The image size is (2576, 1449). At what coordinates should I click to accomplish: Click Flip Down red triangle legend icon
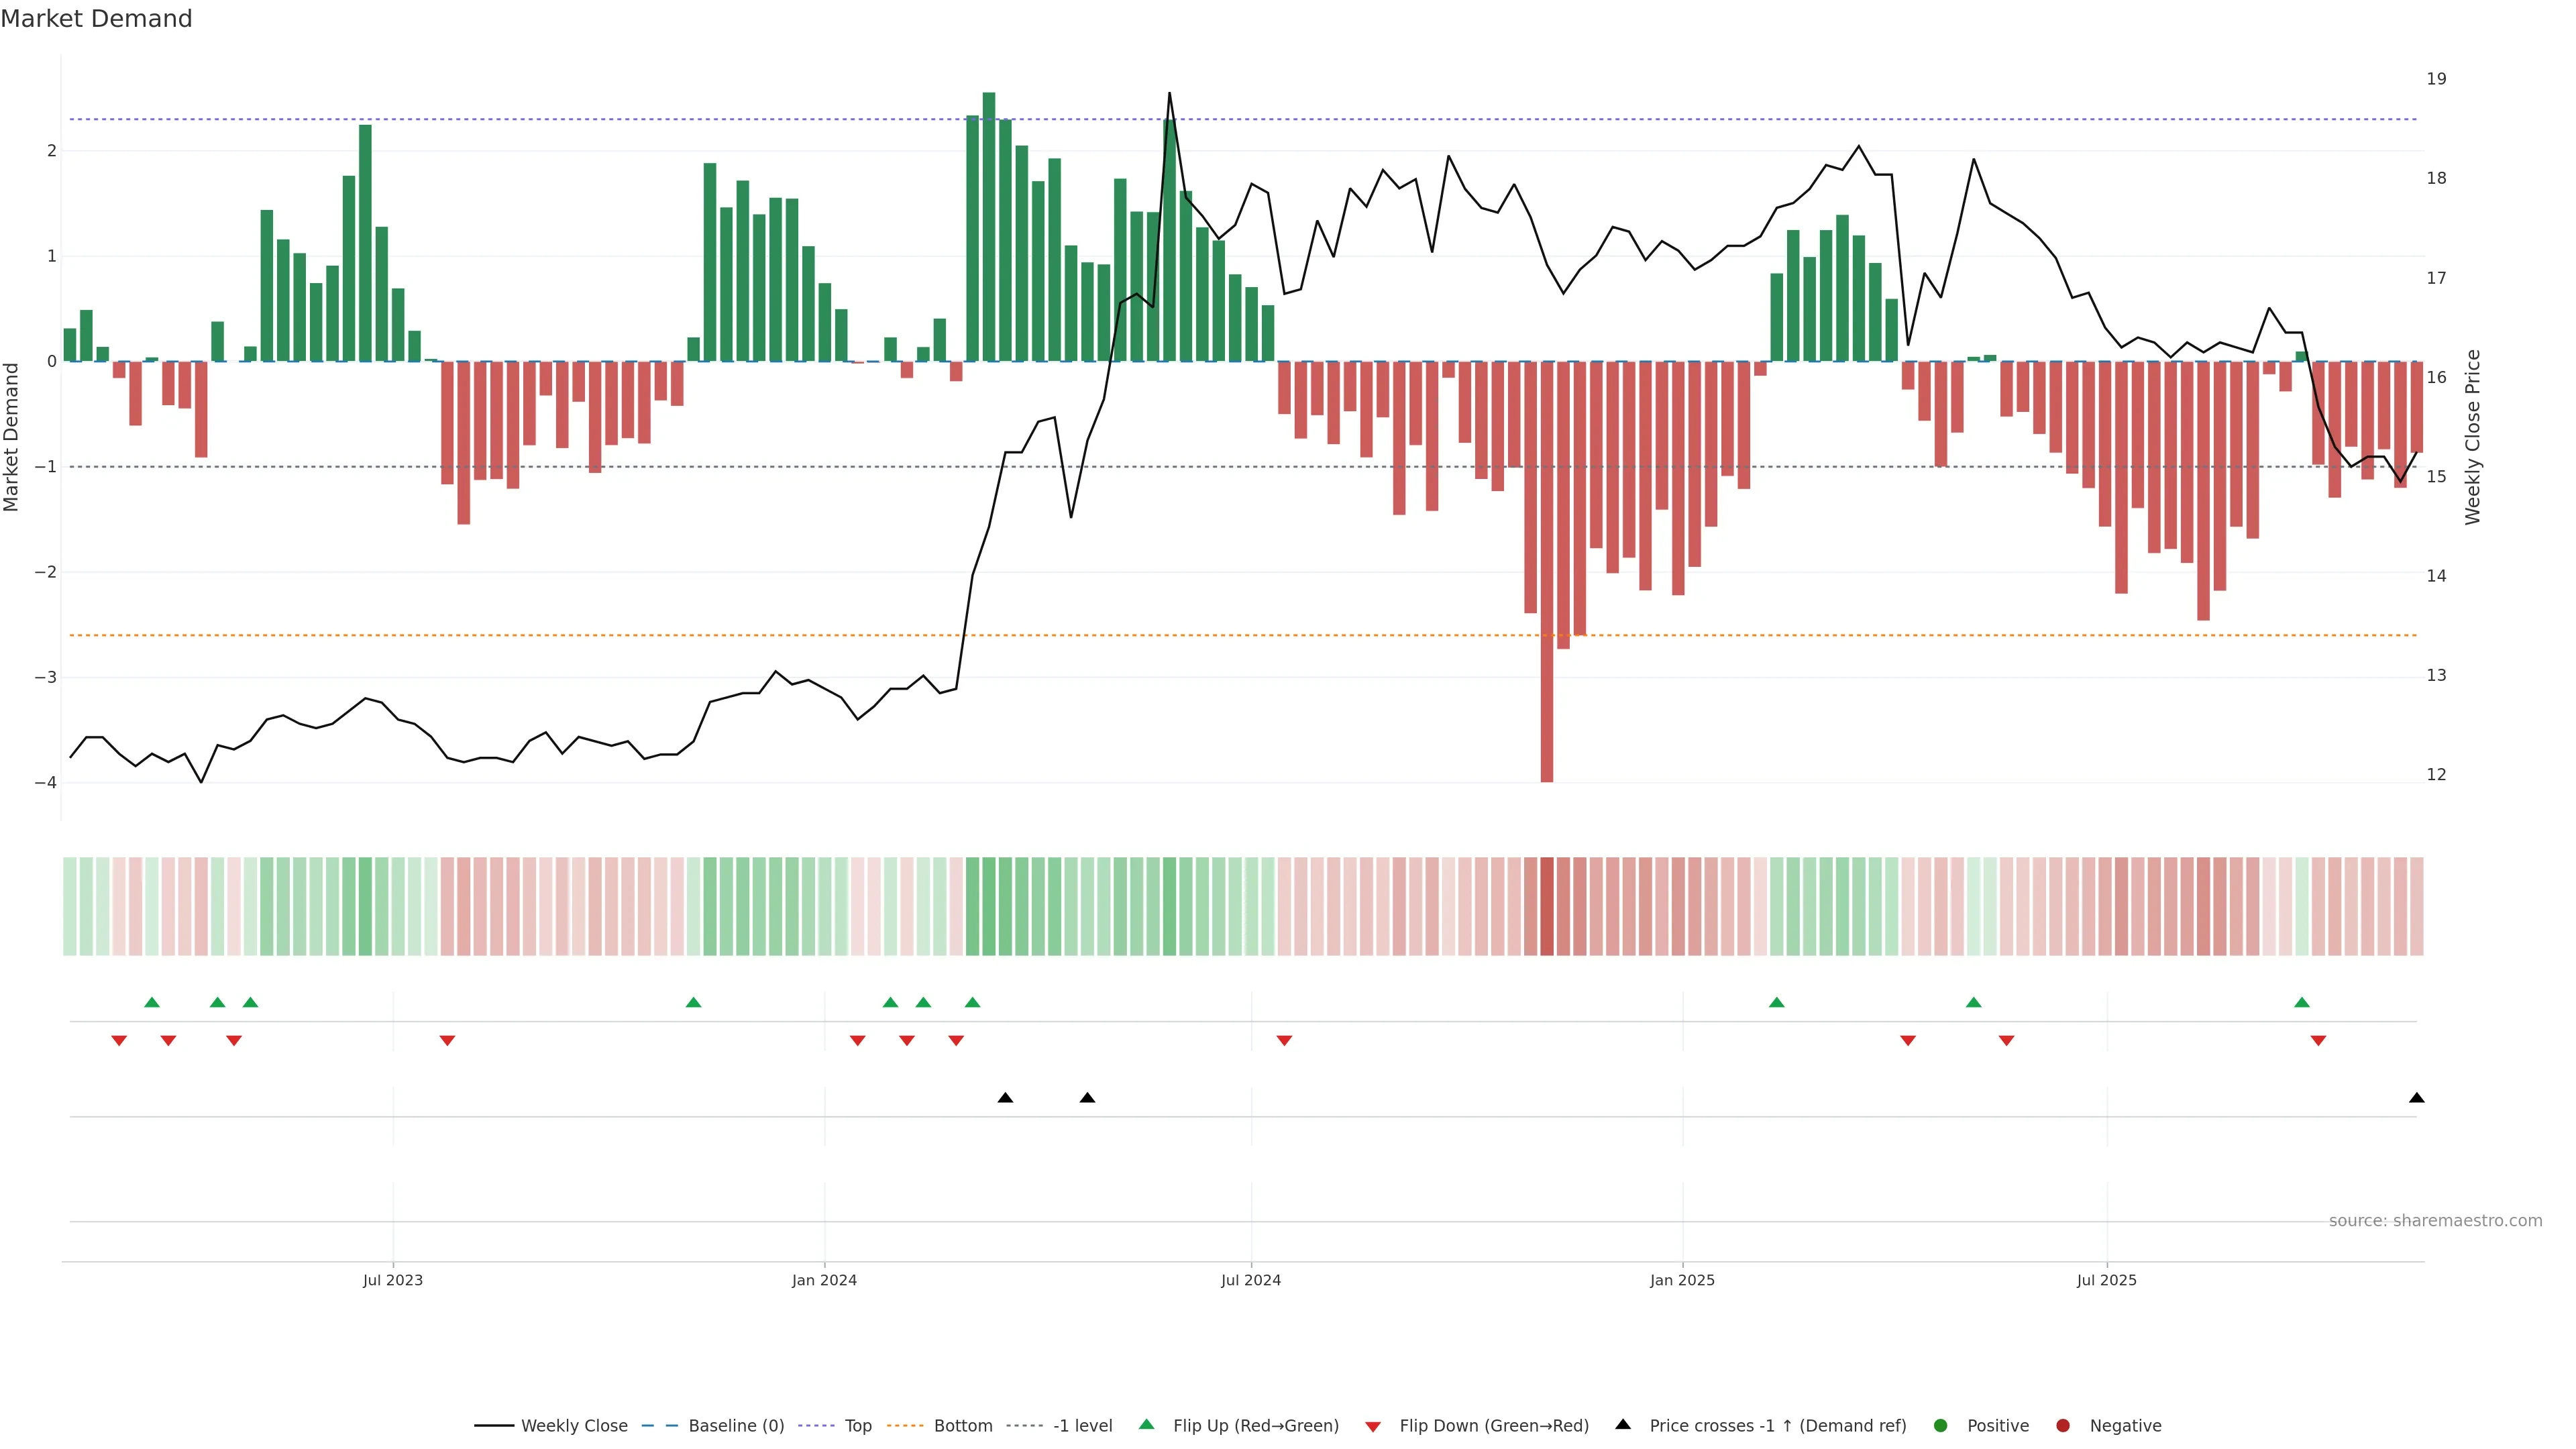pyautogui.click(x=1373, y=1426)
